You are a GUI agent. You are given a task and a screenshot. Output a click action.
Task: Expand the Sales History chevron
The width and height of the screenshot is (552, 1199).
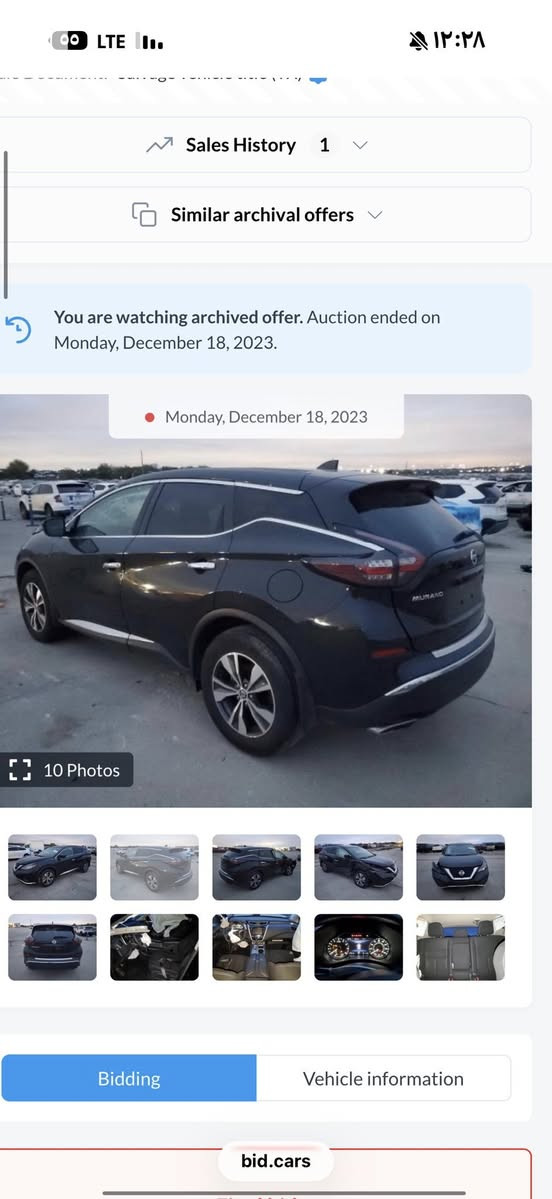(x=360, y=145)
